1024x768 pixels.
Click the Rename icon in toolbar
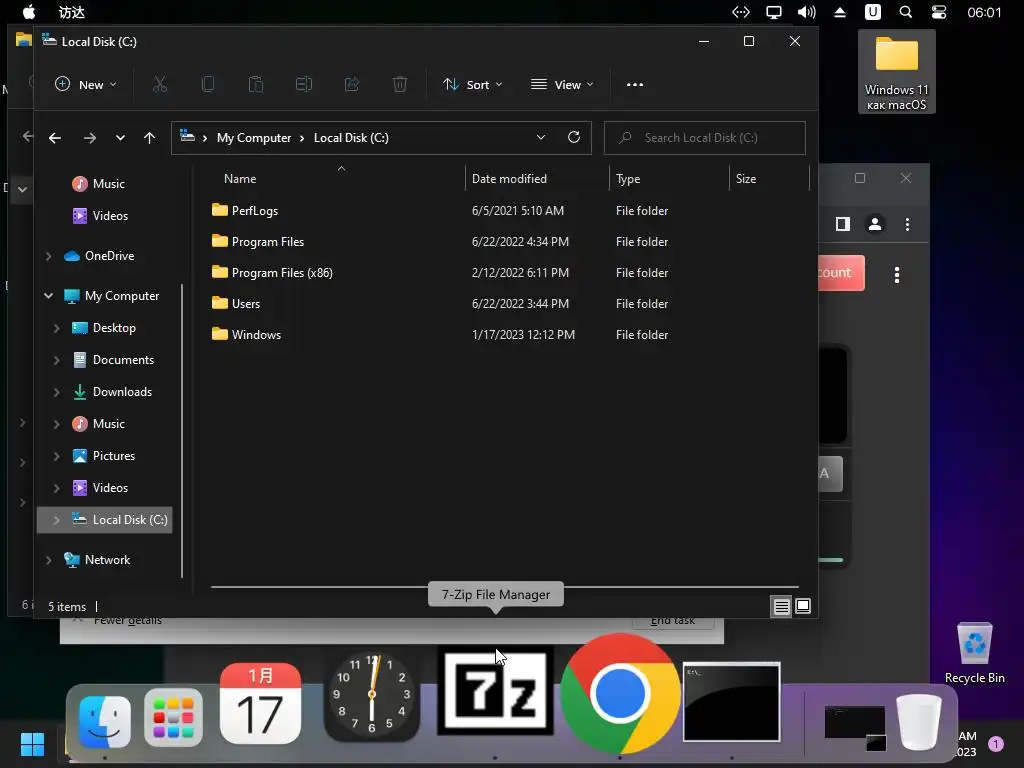304,84
